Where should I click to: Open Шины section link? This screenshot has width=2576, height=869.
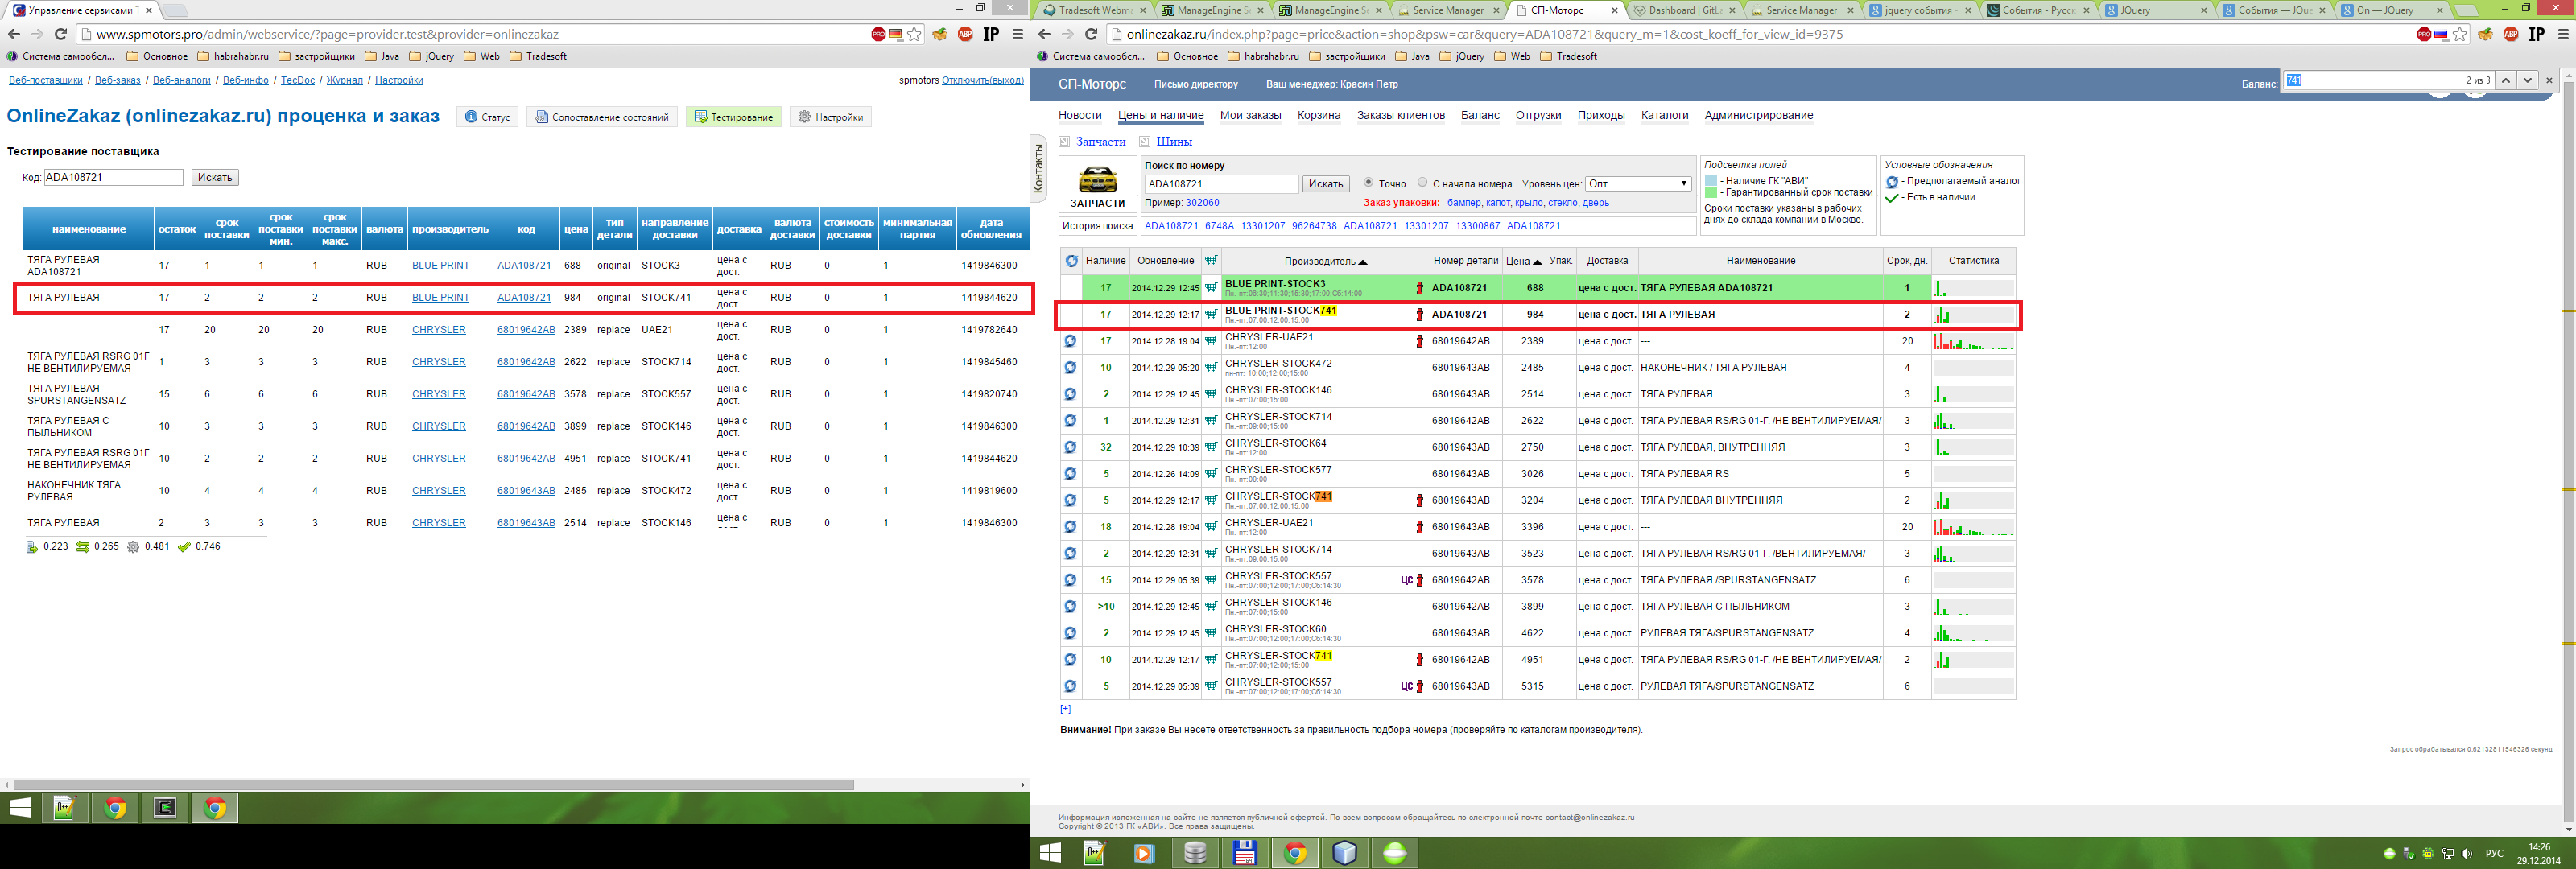[x=1174, y=142]
